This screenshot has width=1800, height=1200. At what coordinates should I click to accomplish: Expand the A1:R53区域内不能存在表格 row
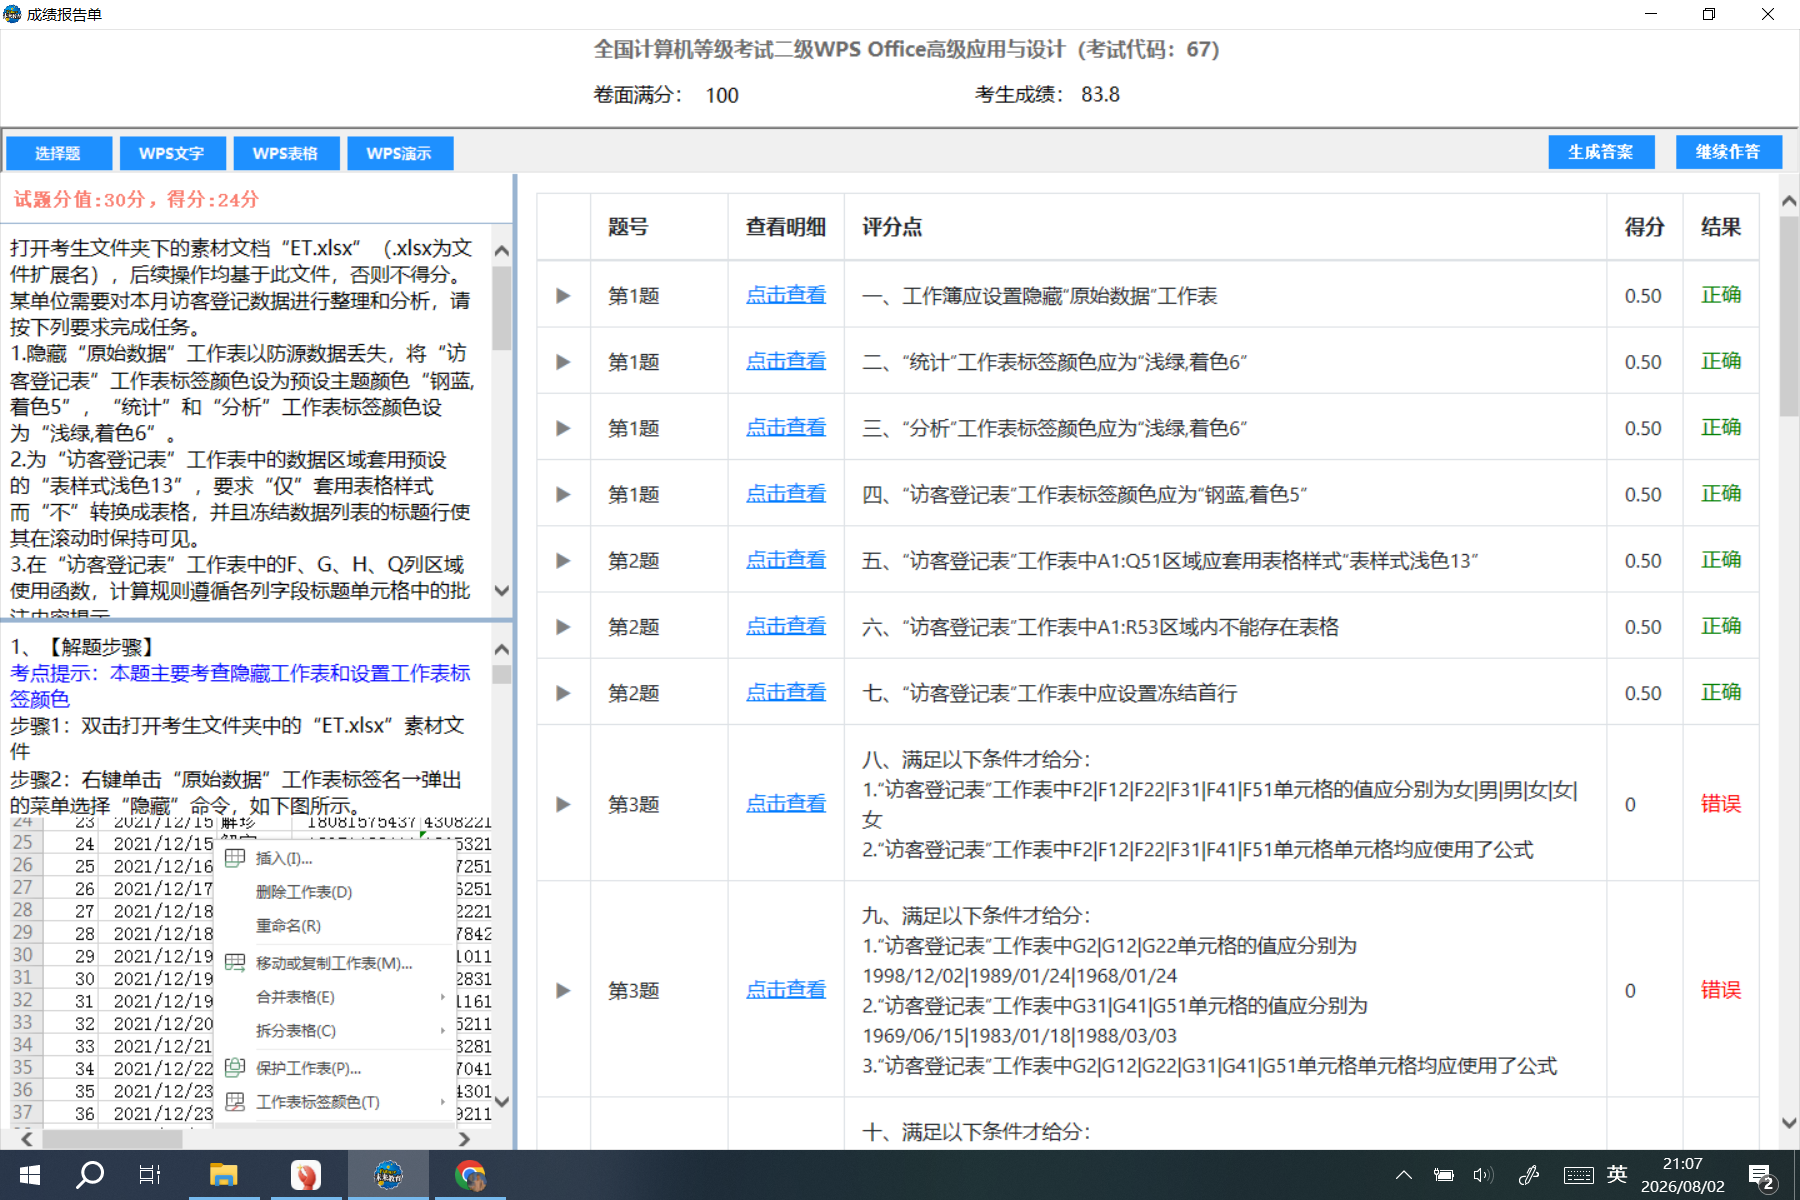pos(563,627)
